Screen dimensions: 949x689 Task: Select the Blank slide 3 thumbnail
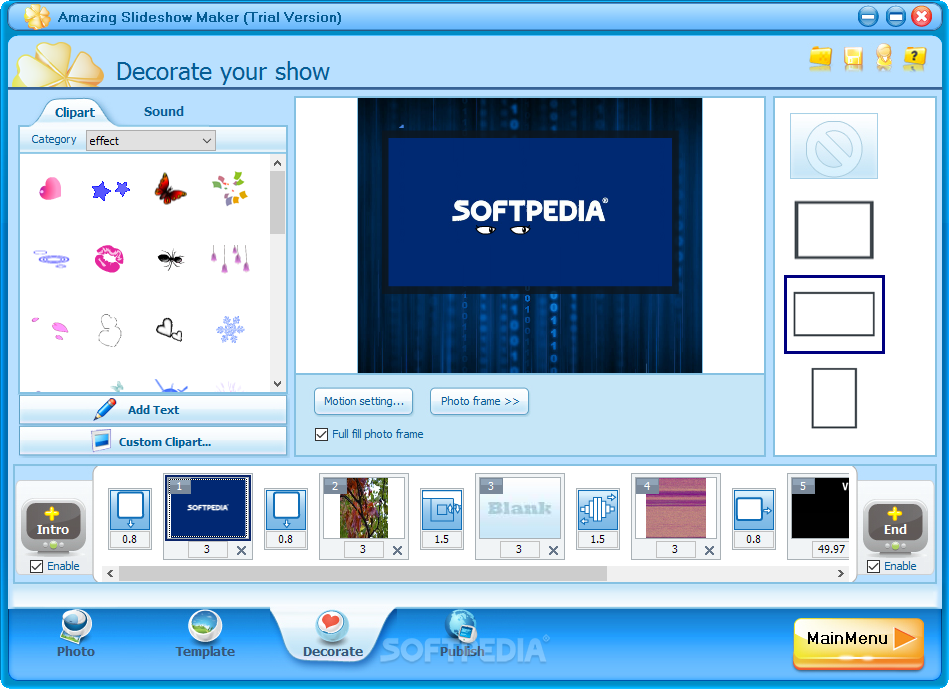point(519,508)
